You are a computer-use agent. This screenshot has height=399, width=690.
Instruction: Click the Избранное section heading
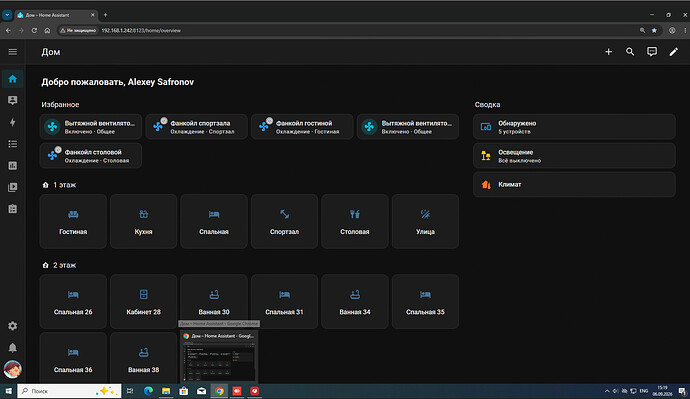click(x=60, y=105)
